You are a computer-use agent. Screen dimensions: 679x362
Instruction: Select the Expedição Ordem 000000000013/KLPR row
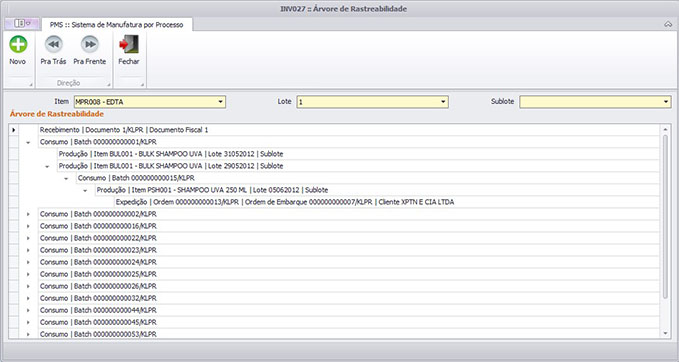(x=387, y=202)
